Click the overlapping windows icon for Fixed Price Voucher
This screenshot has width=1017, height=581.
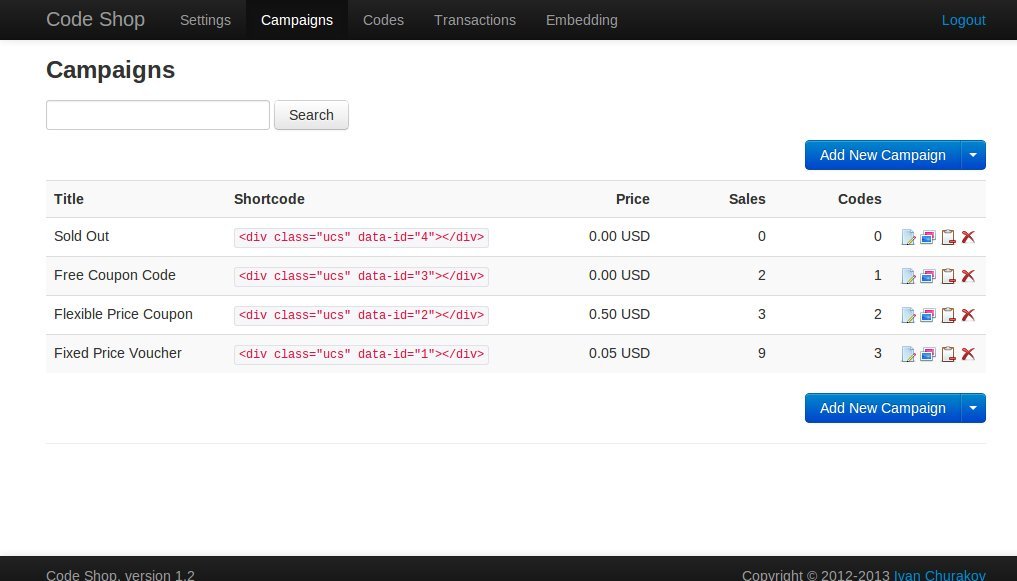[x=928, y=354]
